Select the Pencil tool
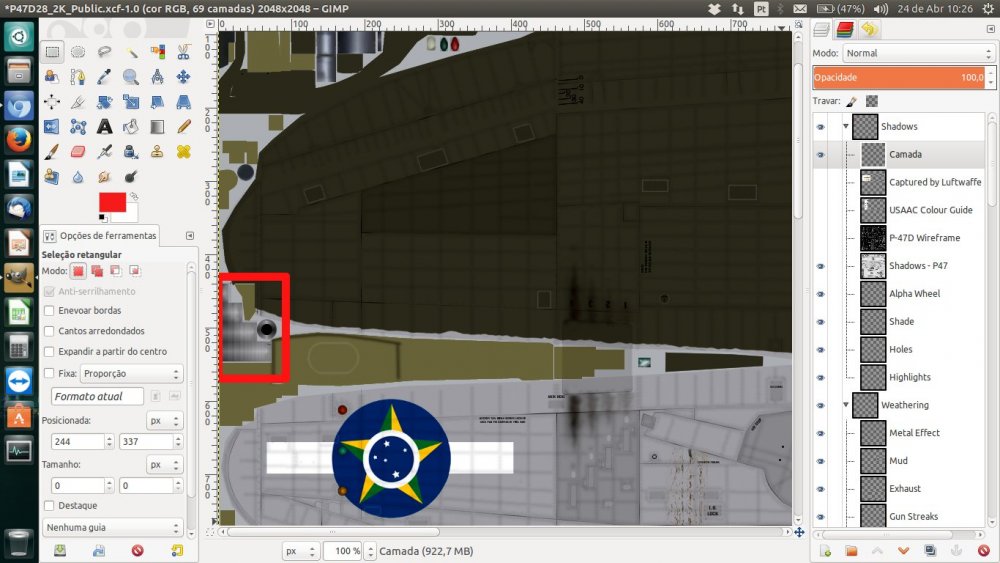1000x563 pixels. point(183,126)
